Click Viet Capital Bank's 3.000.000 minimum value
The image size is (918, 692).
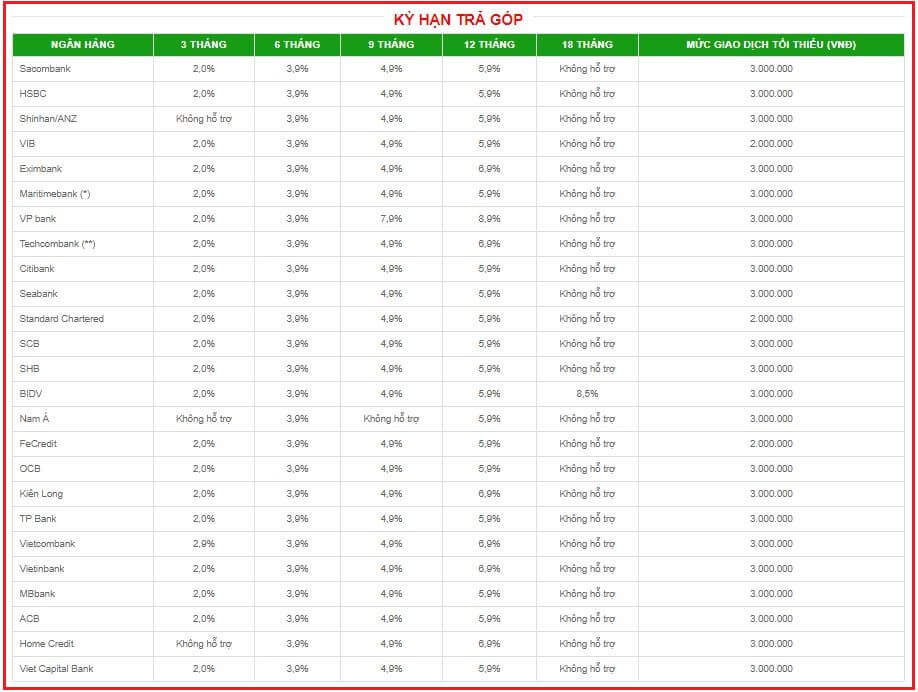tap(771, 669)
